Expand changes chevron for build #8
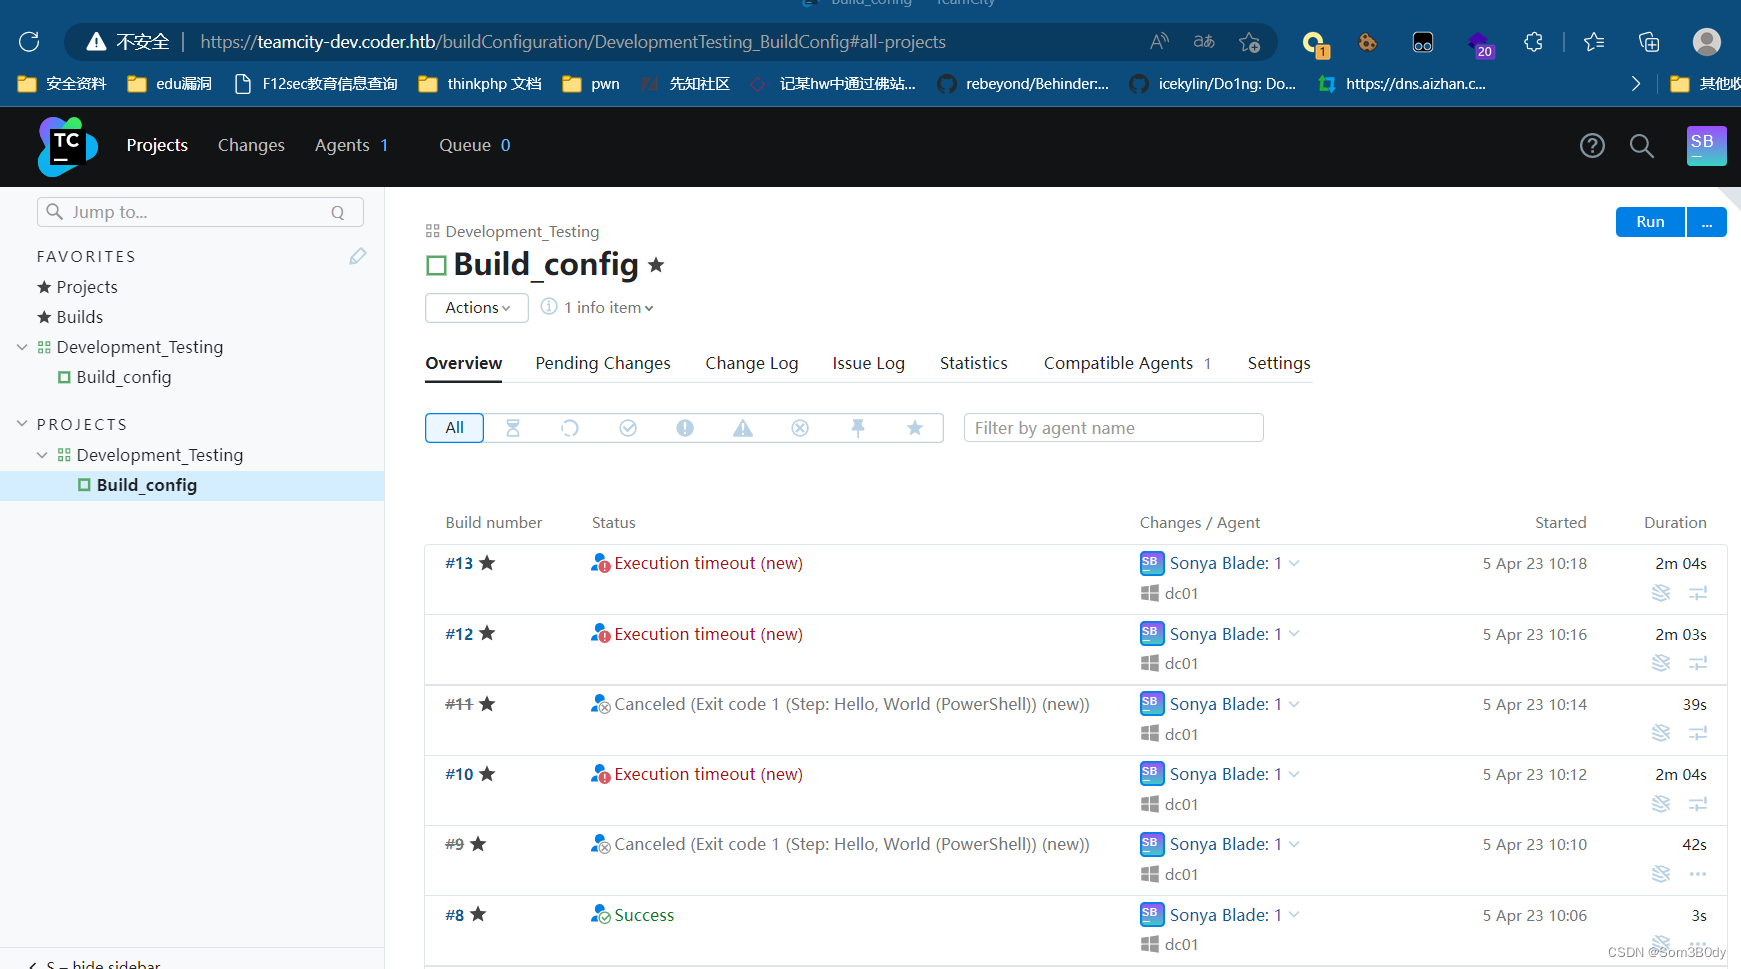 (x=1294, y=915)
